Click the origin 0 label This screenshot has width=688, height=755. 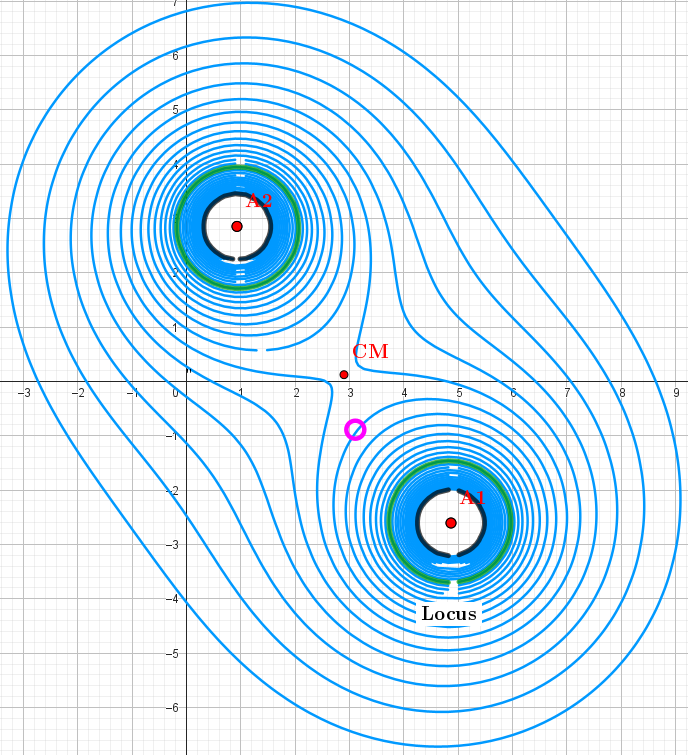point(176,393)
